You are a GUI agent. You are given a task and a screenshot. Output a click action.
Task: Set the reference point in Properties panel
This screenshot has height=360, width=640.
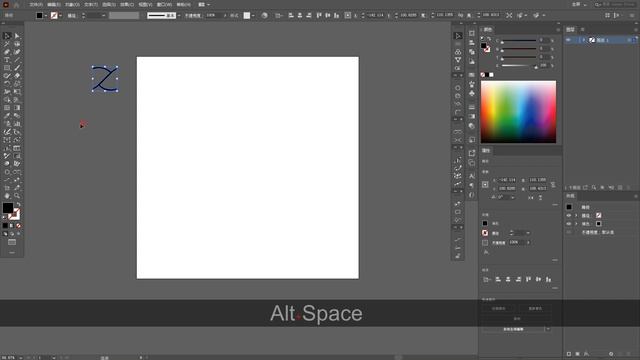point(485,184)
